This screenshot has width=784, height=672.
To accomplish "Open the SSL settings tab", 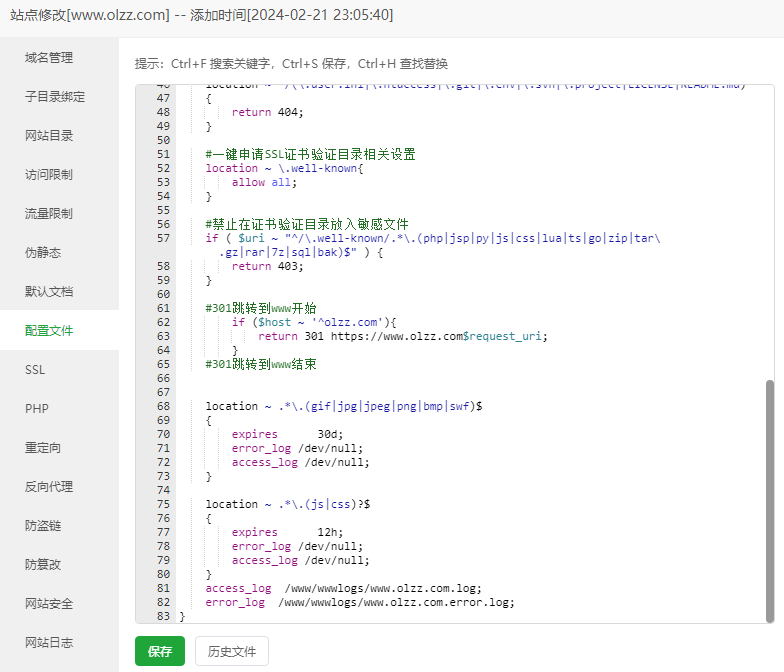I will (35, 370).
